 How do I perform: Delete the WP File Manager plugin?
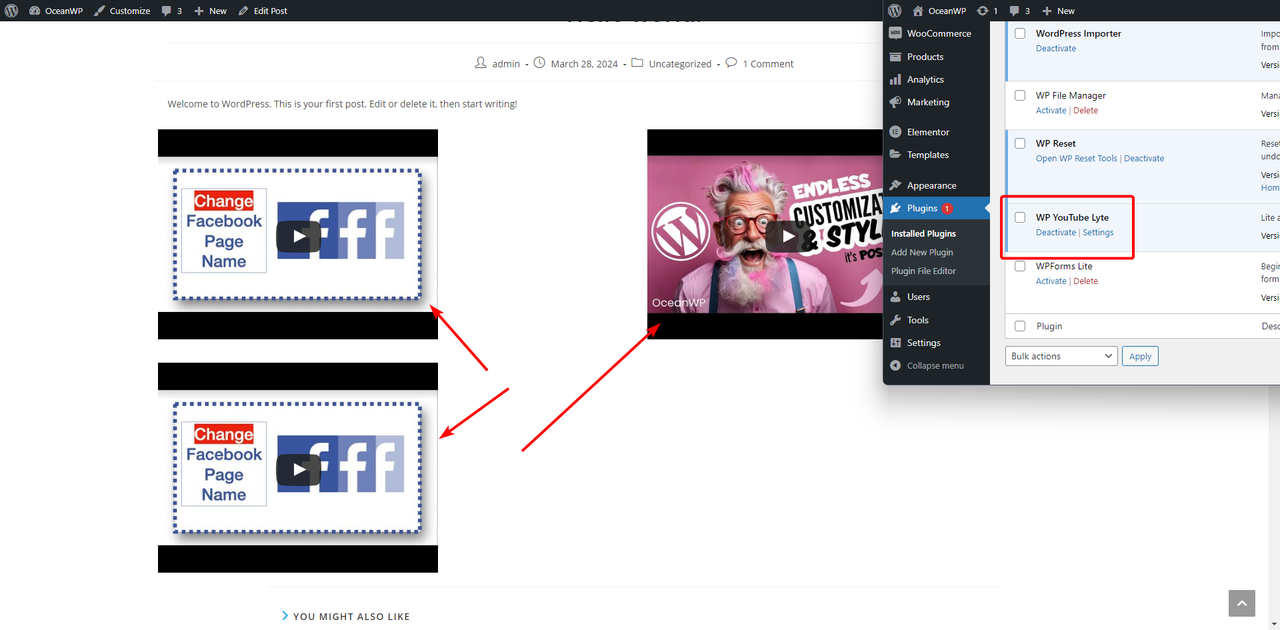point(1085,111)
